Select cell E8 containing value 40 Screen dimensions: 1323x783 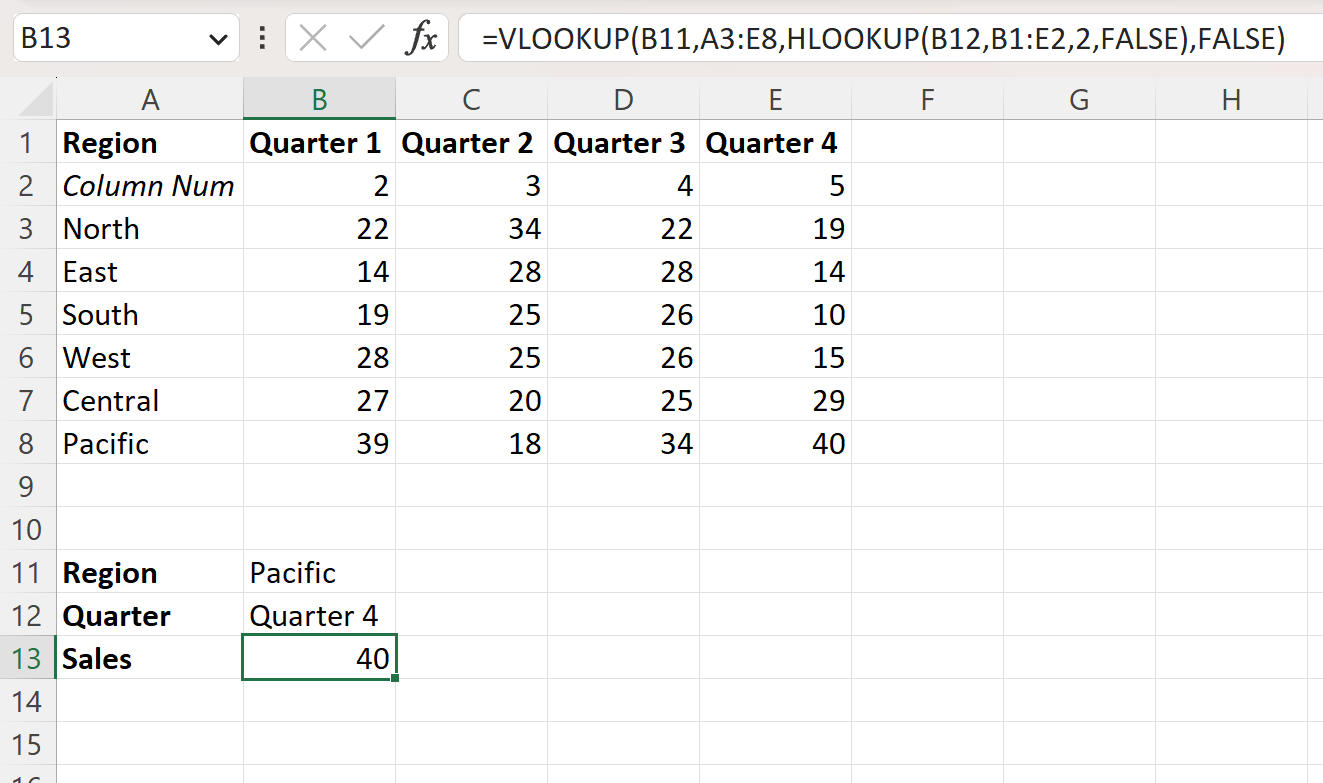(775, 443)
